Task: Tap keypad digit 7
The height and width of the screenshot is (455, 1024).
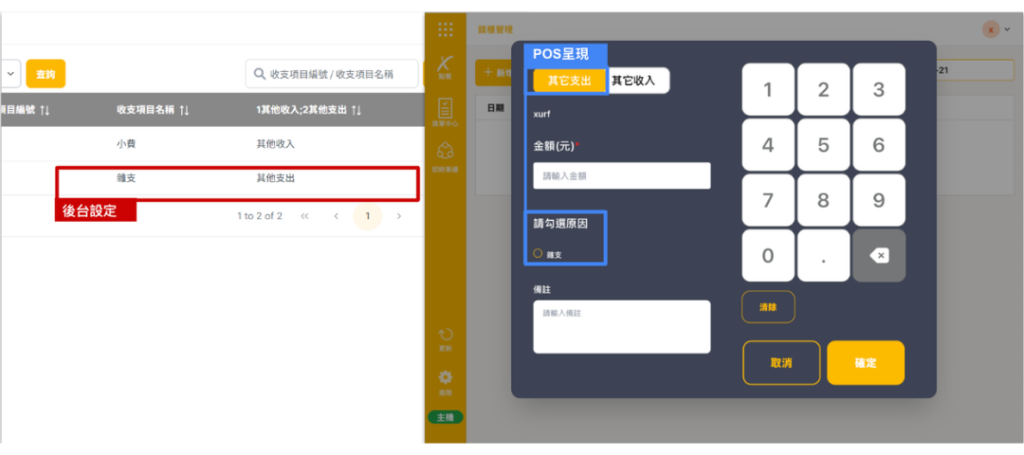Action: tap(768, 200)
